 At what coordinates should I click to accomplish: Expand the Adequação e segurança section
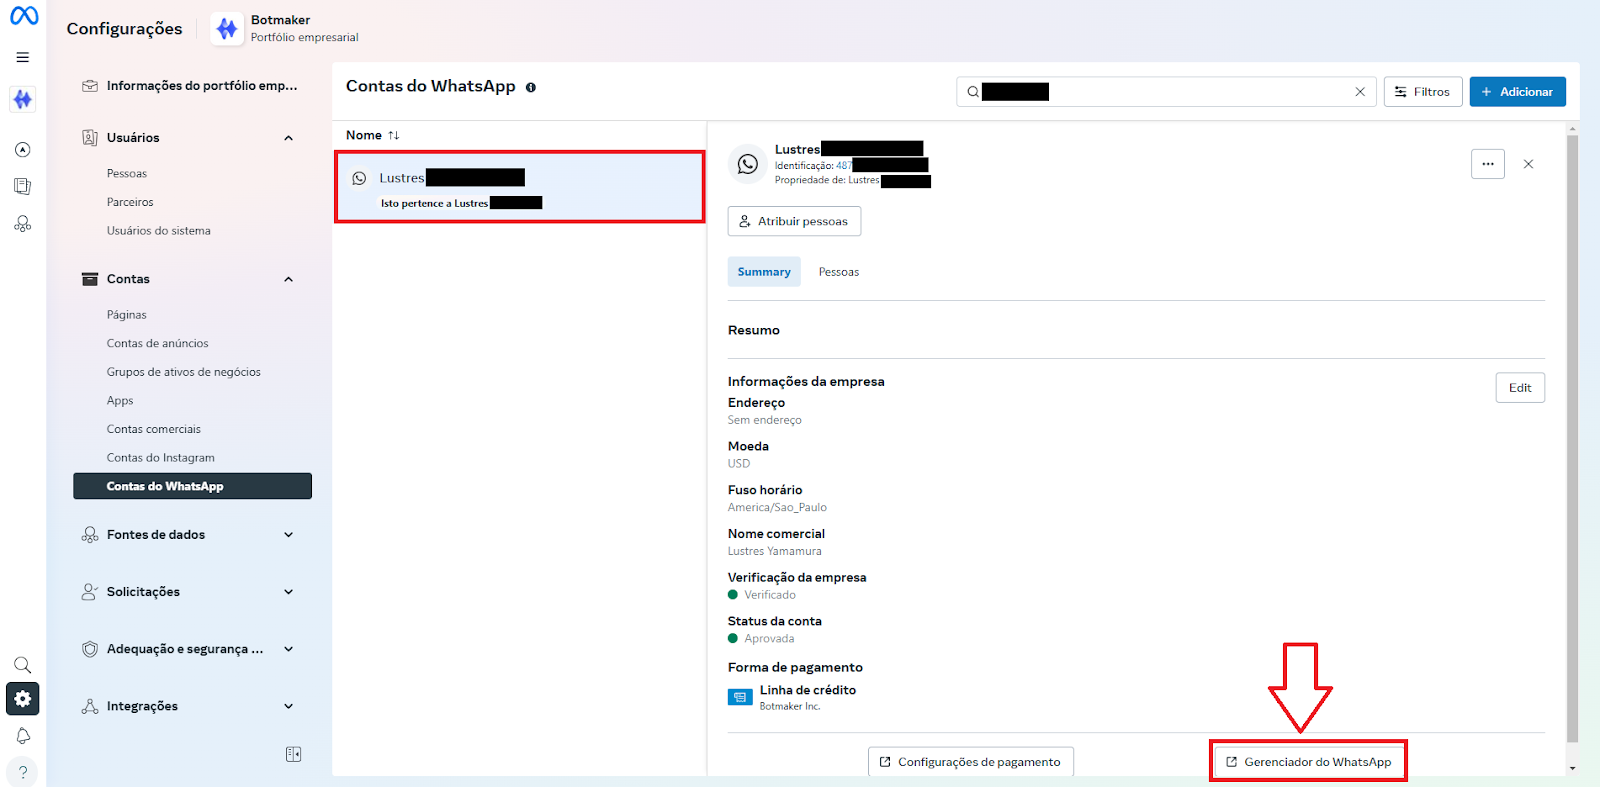pos(289,649)
